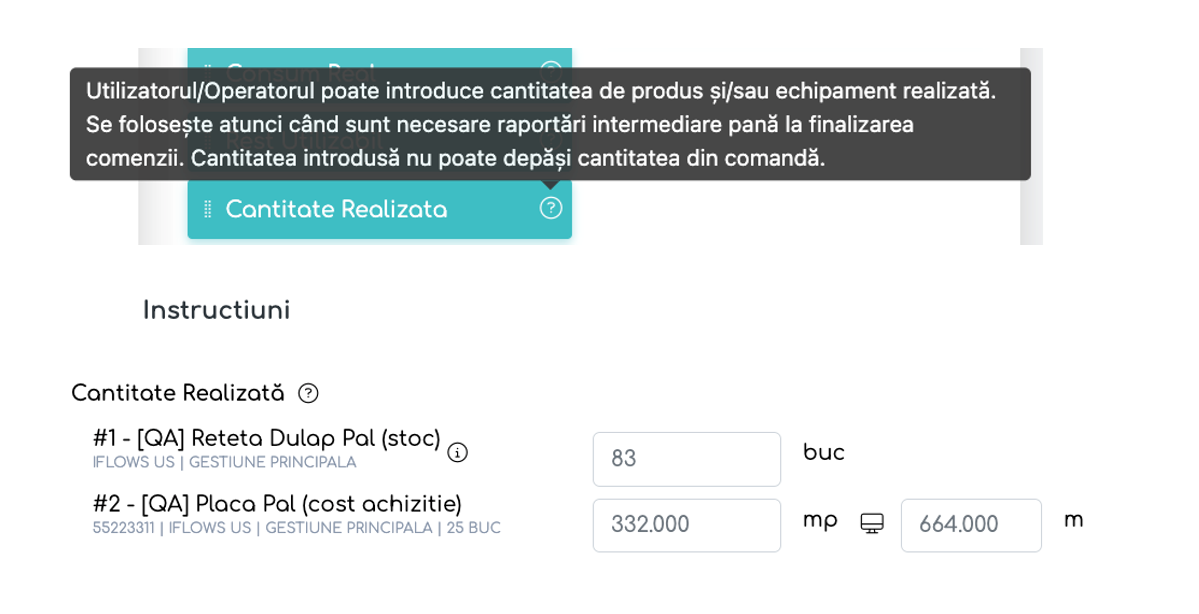Click the Instructiuni section heading
This screenshot has width=1199, height=614.
pos(216,310)
